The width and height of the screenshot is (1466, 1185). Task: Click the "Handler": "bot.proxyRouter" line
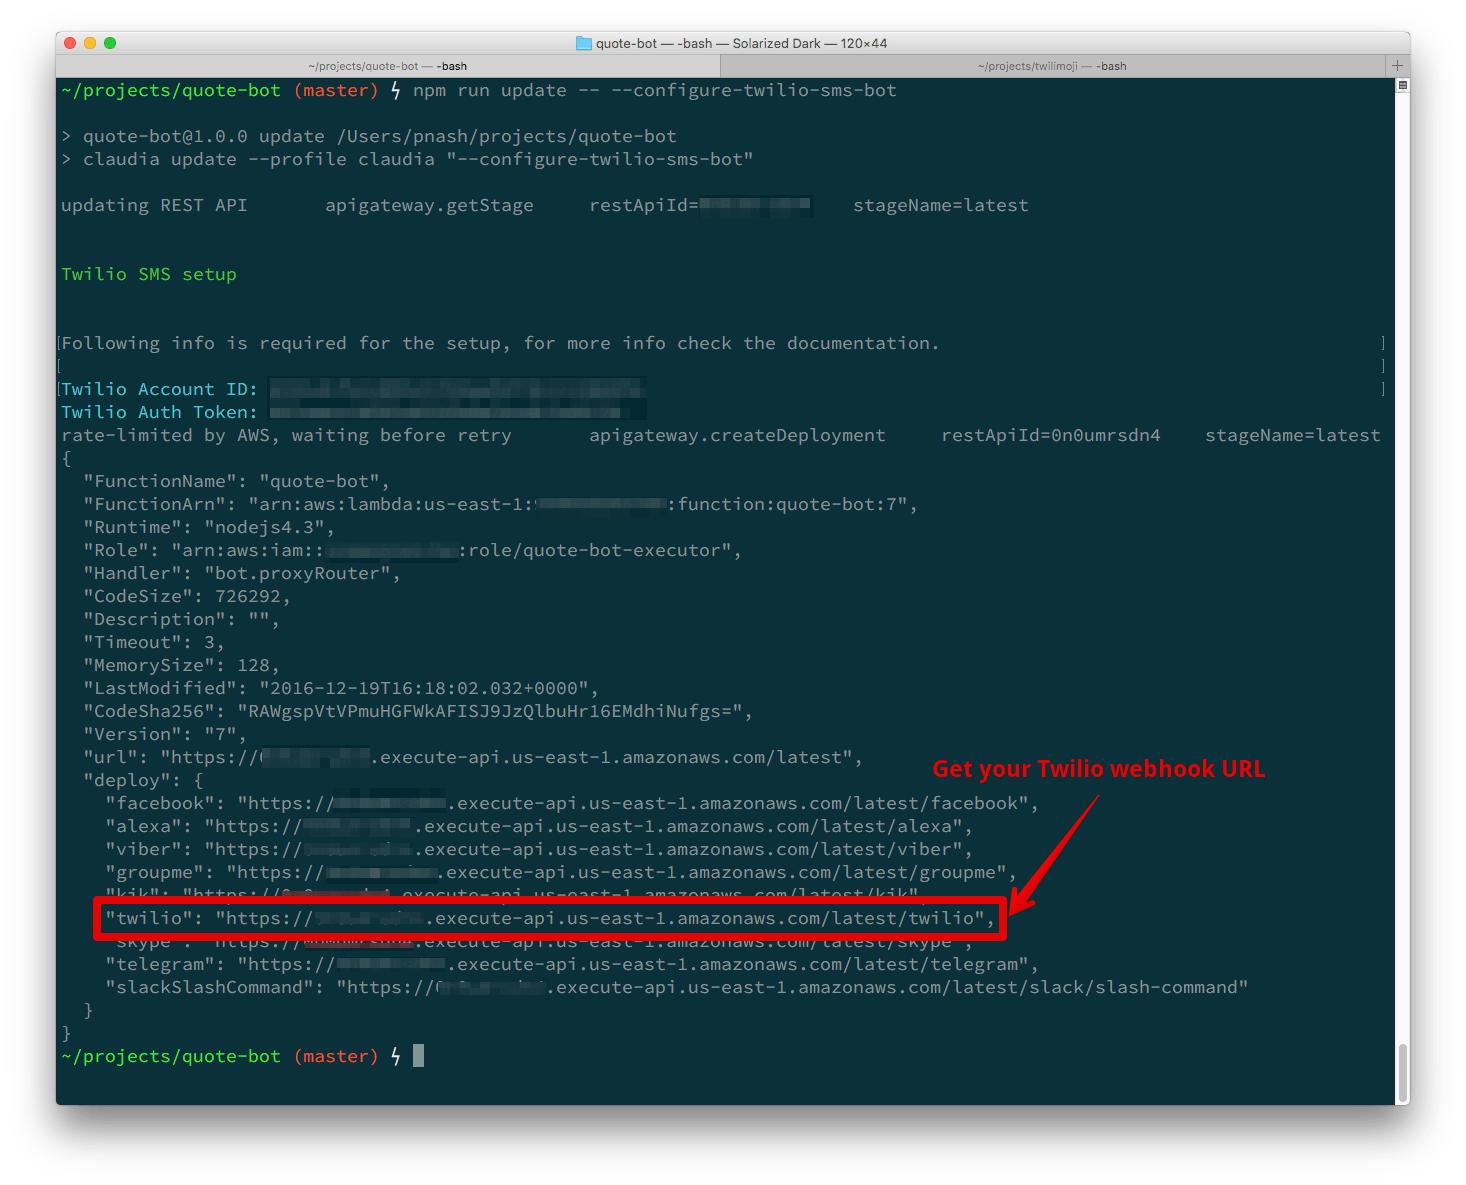[x=242, y=573]
